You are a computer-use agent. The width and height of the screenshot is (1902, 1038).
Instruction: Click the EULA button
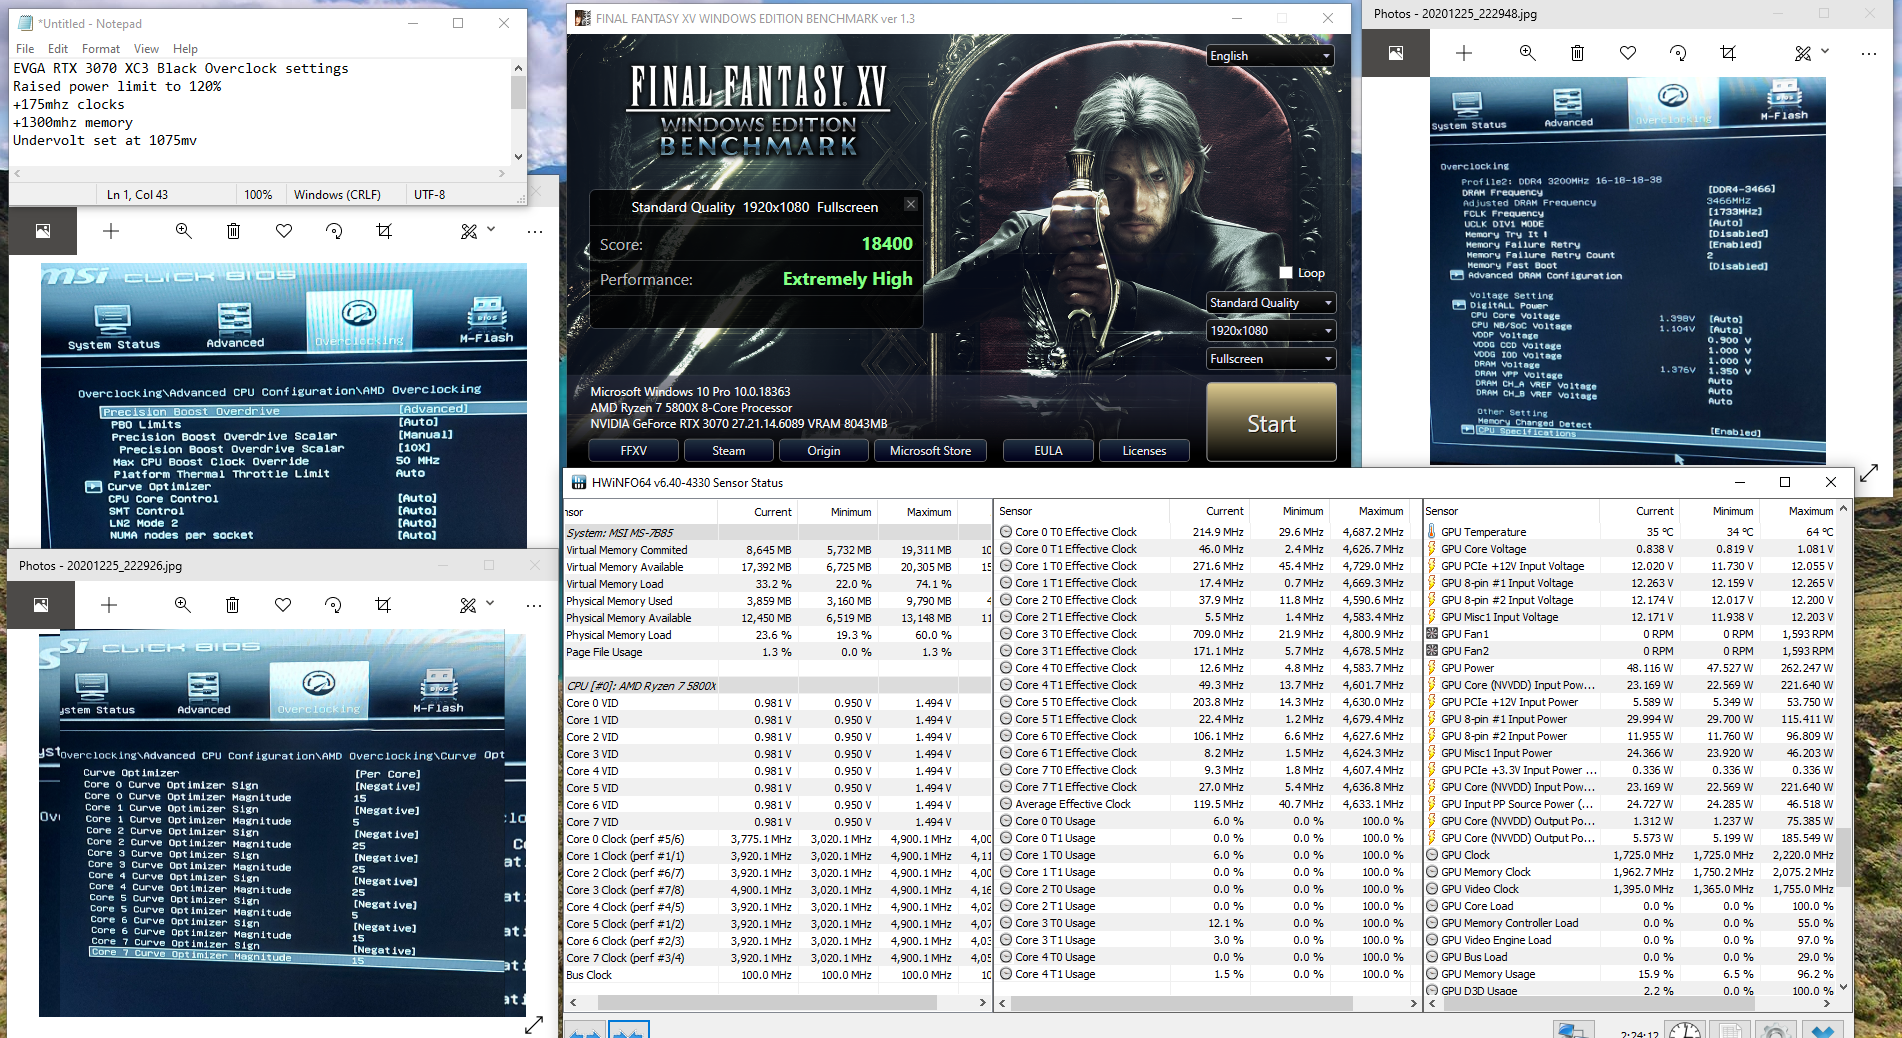(1048, 451)
